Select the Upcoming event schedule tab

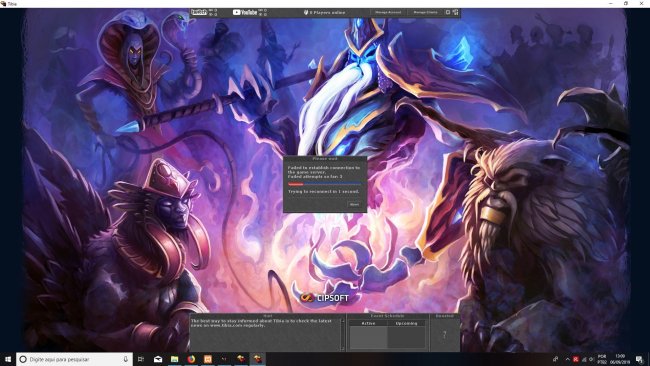(x=406, y=323)
